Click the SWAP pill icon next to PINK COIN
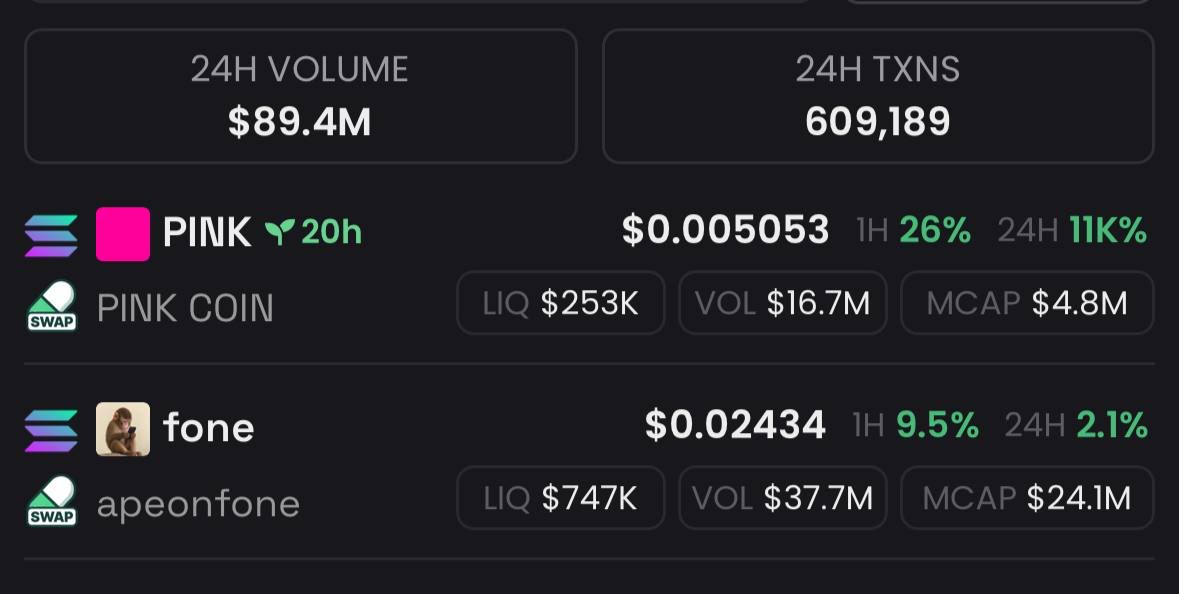Screen dimensions: 1179x594 pyautogui.click(x=52, y=307)
